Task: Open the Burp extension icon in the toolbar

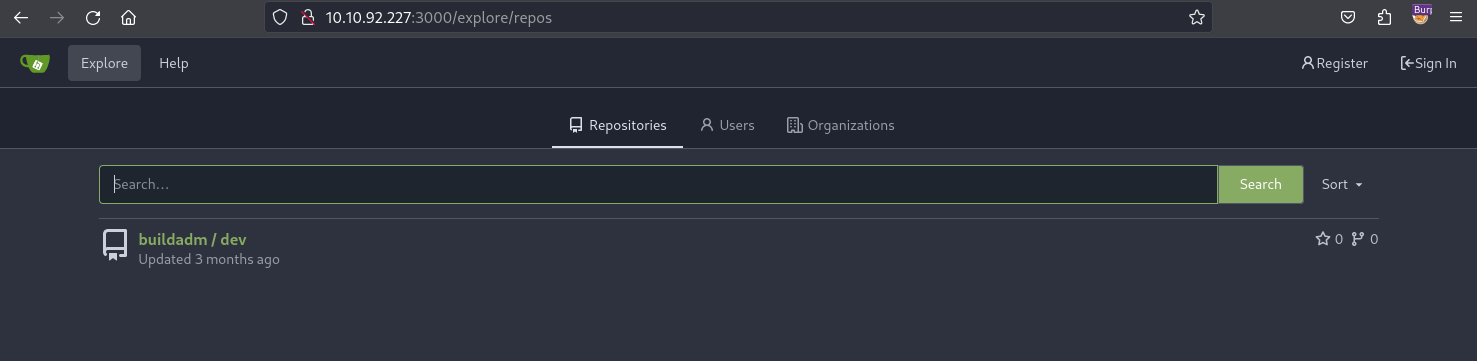Action: point(1420,15)
